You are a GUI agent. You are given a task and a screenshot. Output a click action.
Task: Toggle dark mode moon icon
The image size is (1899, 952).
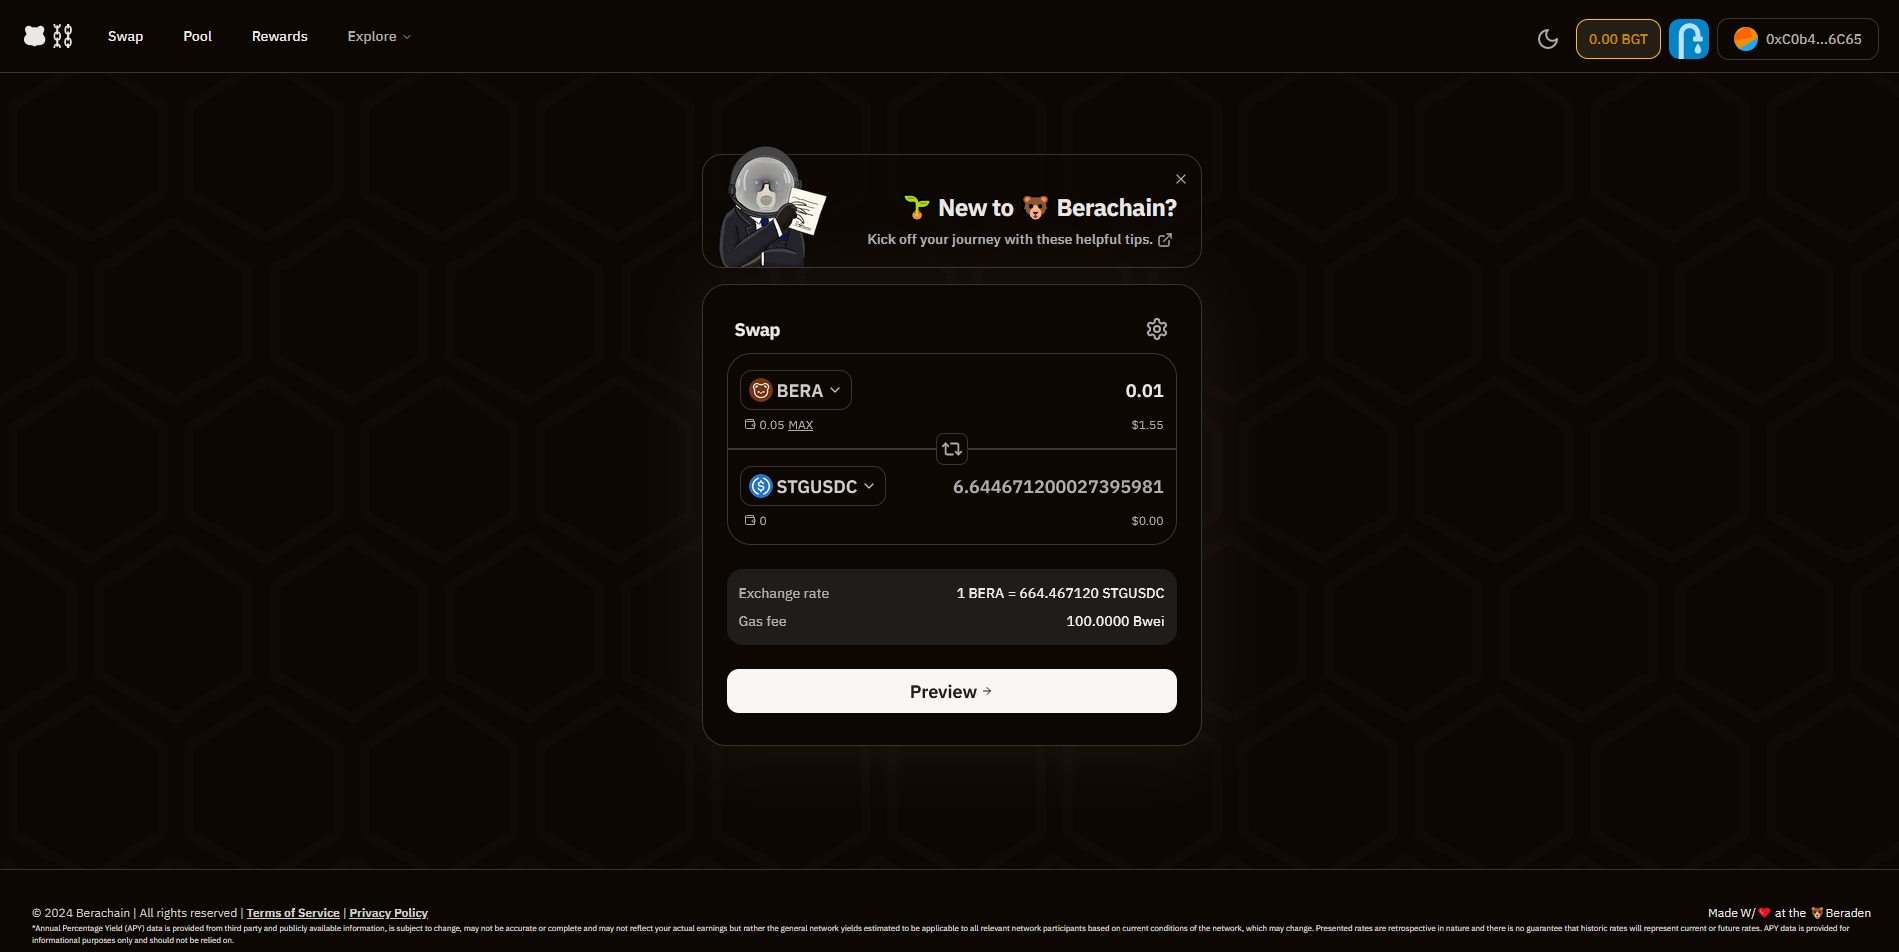click(x=1548, y=39)
